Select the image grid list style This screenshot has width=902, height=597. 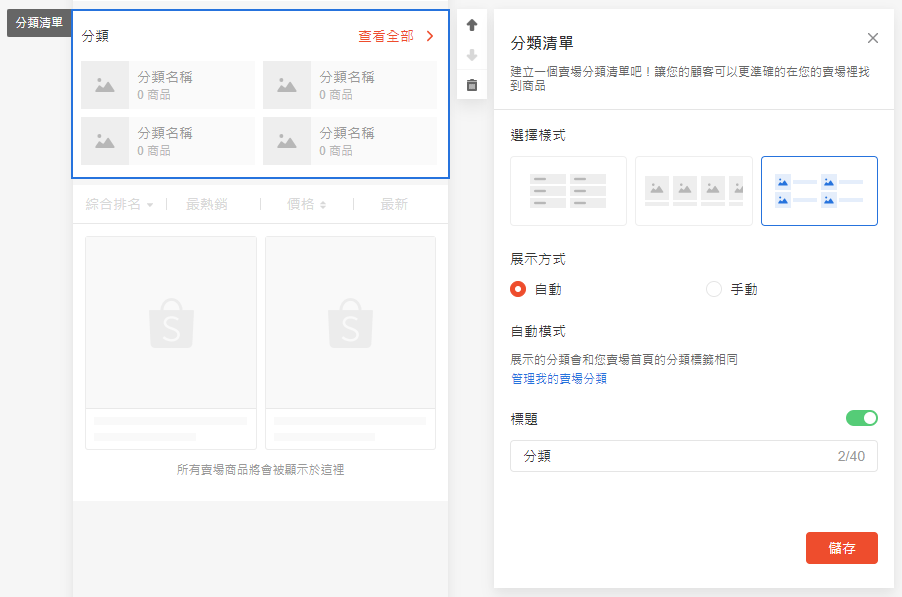tap(819, 191)
